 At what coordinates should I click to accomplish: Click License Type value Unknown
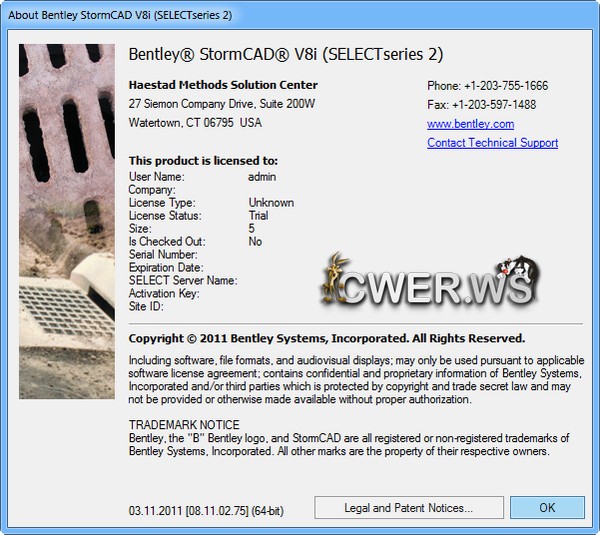point(271,202)
